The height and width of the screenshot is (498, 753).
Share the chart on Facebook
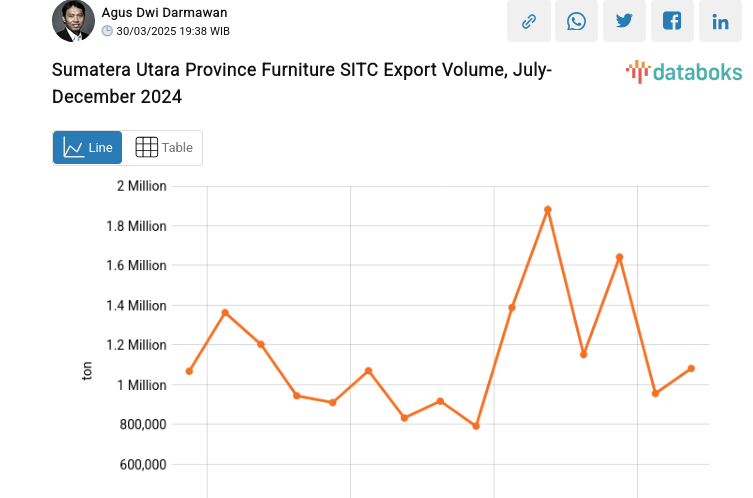pyautogui.click(x=673, y=21)
